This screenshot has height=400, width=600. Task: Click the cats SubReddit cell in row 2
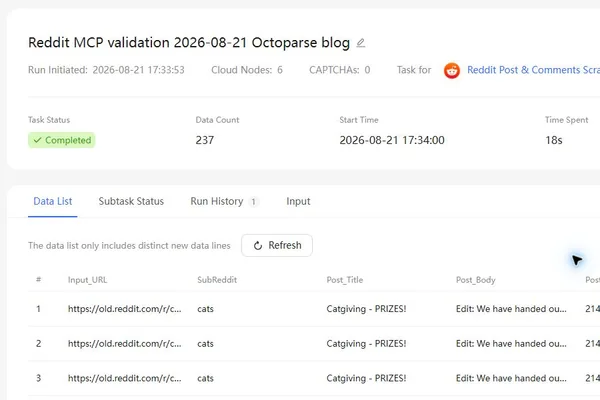(205, 344)
